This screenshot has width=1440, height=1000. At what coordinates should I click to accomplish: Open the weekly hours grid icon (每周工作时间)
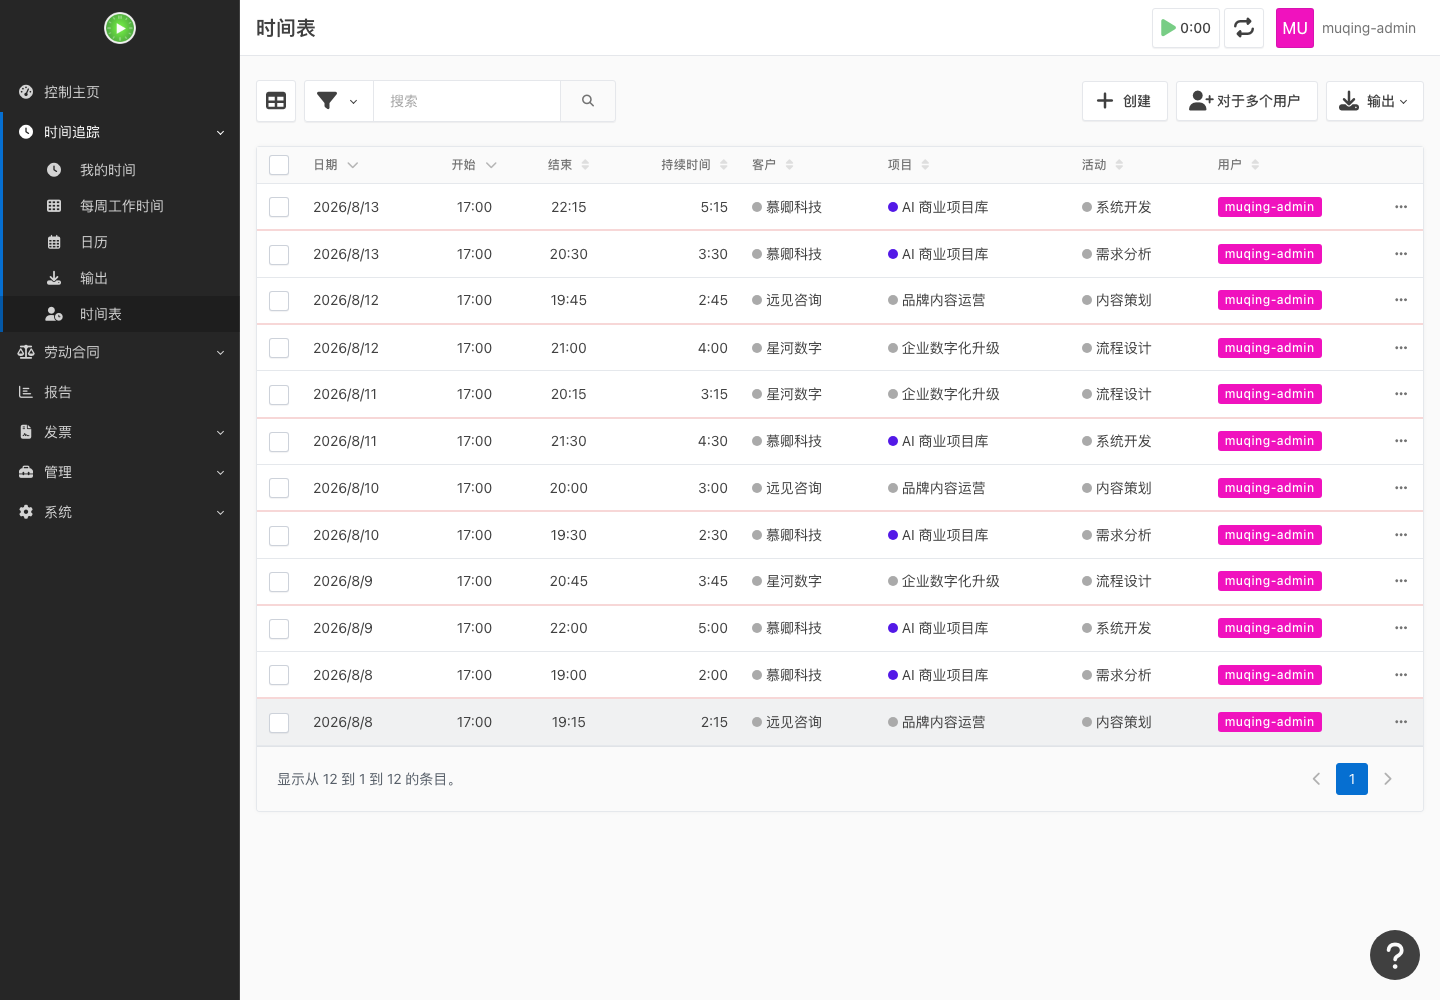pyautogui.click(x=54, y=206)
